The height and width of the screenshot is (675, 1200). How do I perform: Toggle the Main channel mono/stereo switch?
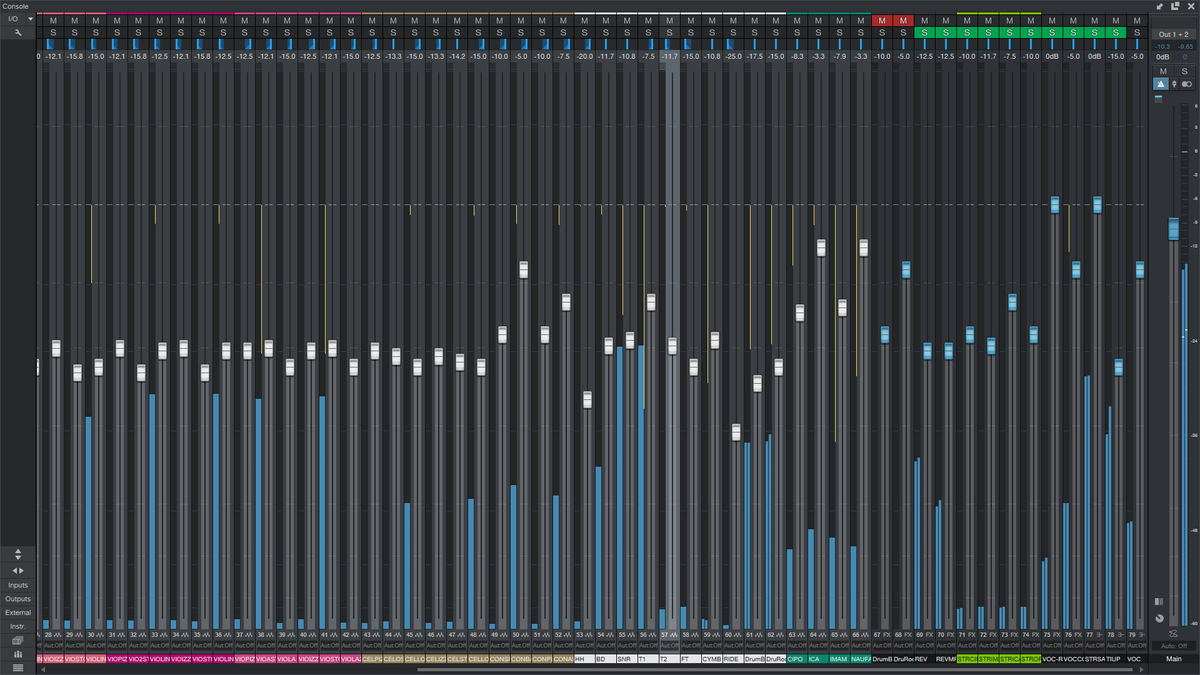coord(1187,84)
